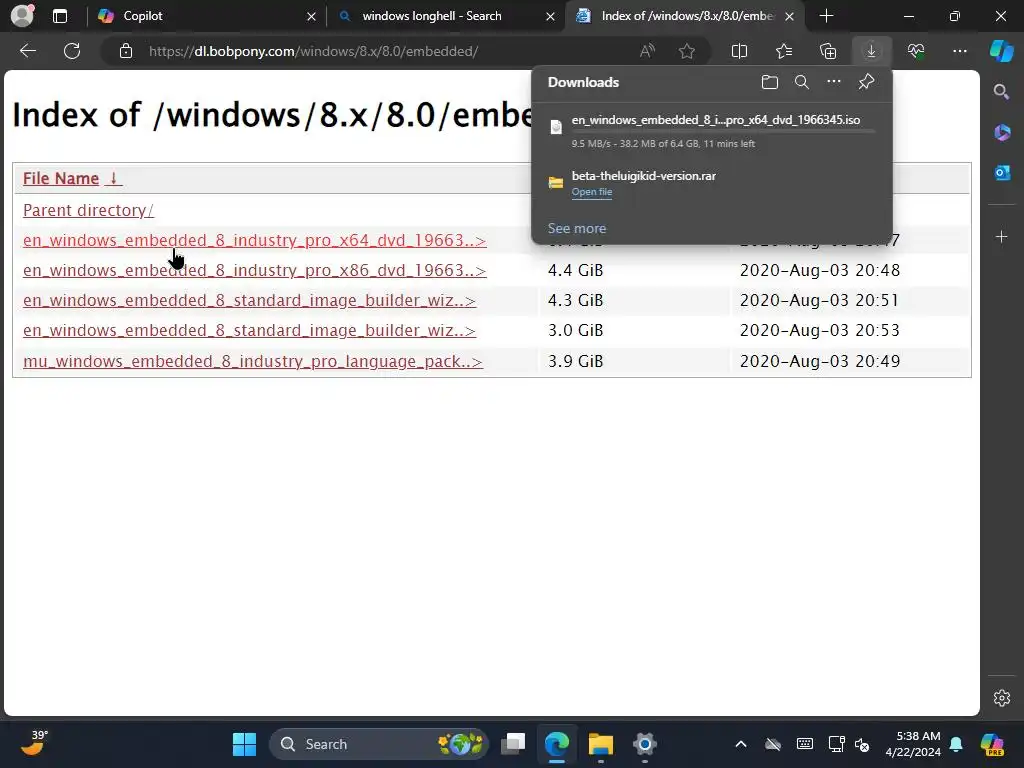Image resolution: width=1024 pixels, height=768 pixels.
Task: Open the sidebar Outlook icon
Action: tap(1002, 173)
